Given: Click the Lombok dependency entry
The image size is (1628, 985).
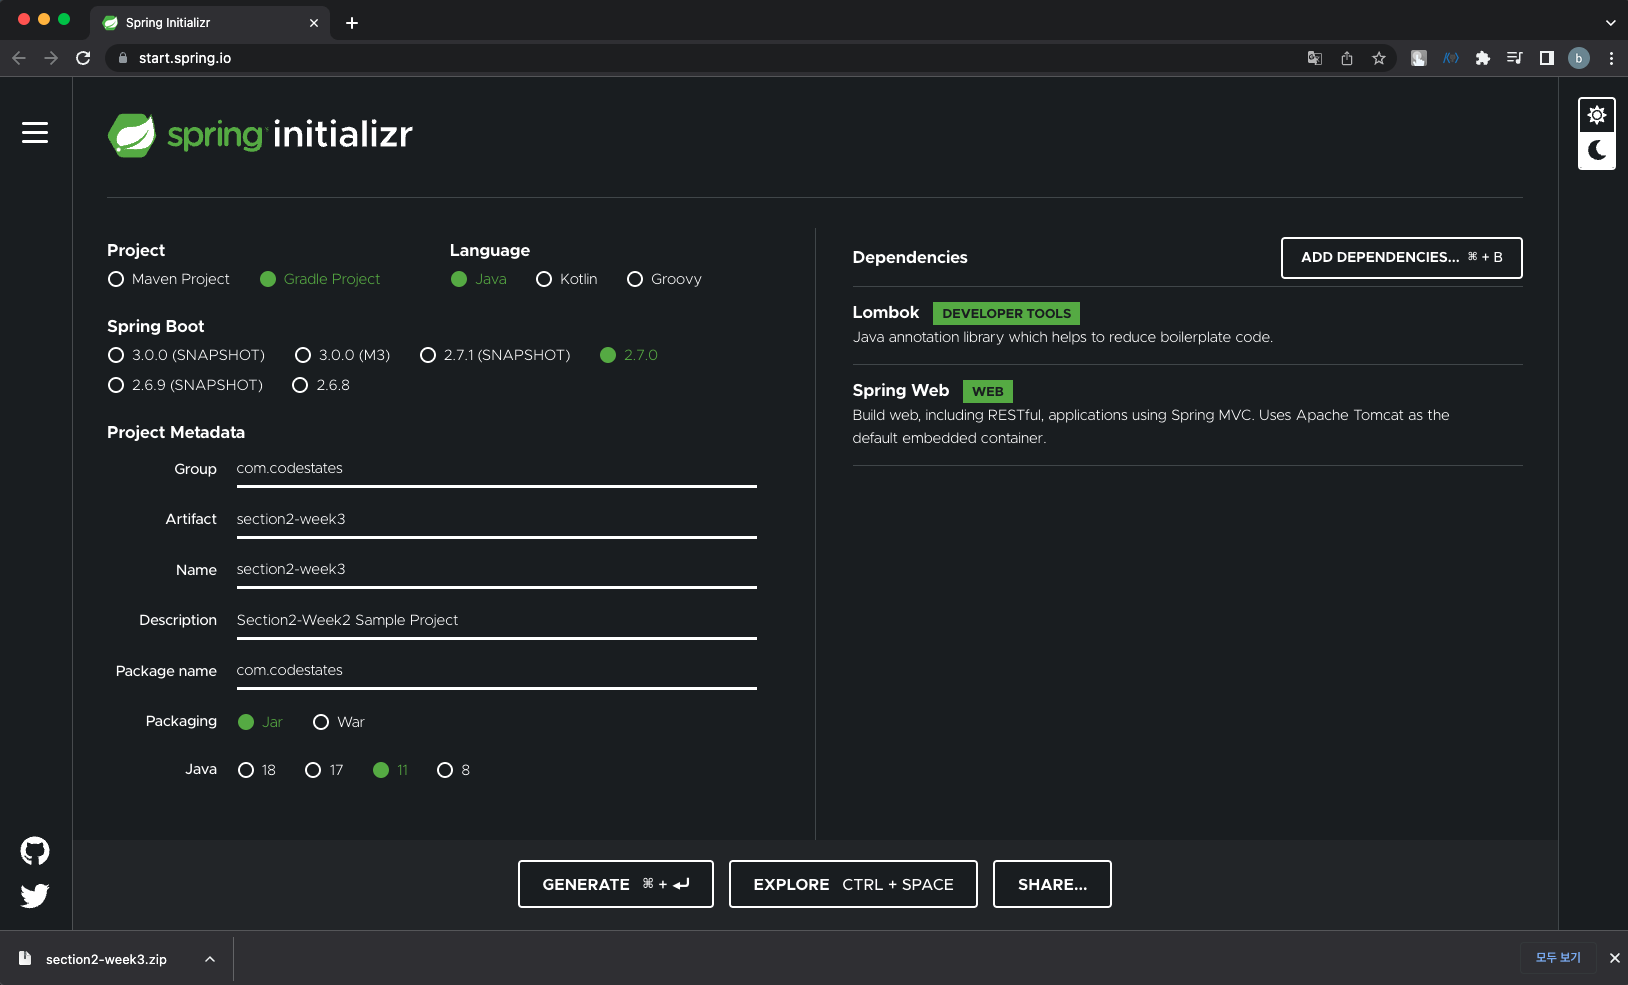Looking at the screenshot, I should (x=1187, y=325).
